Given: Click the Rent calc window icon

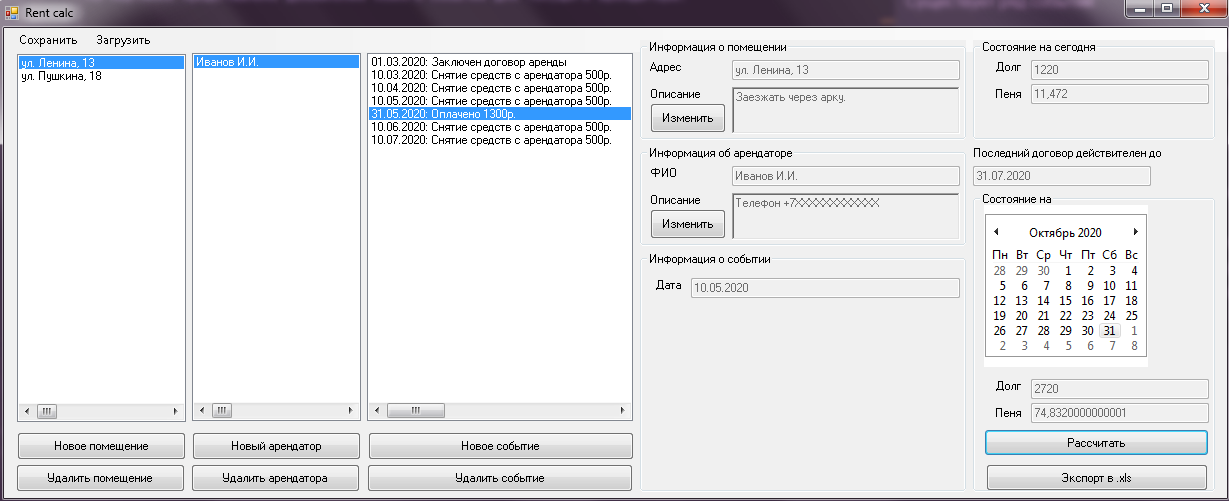Looking at the screenshot, I should 12,12.
